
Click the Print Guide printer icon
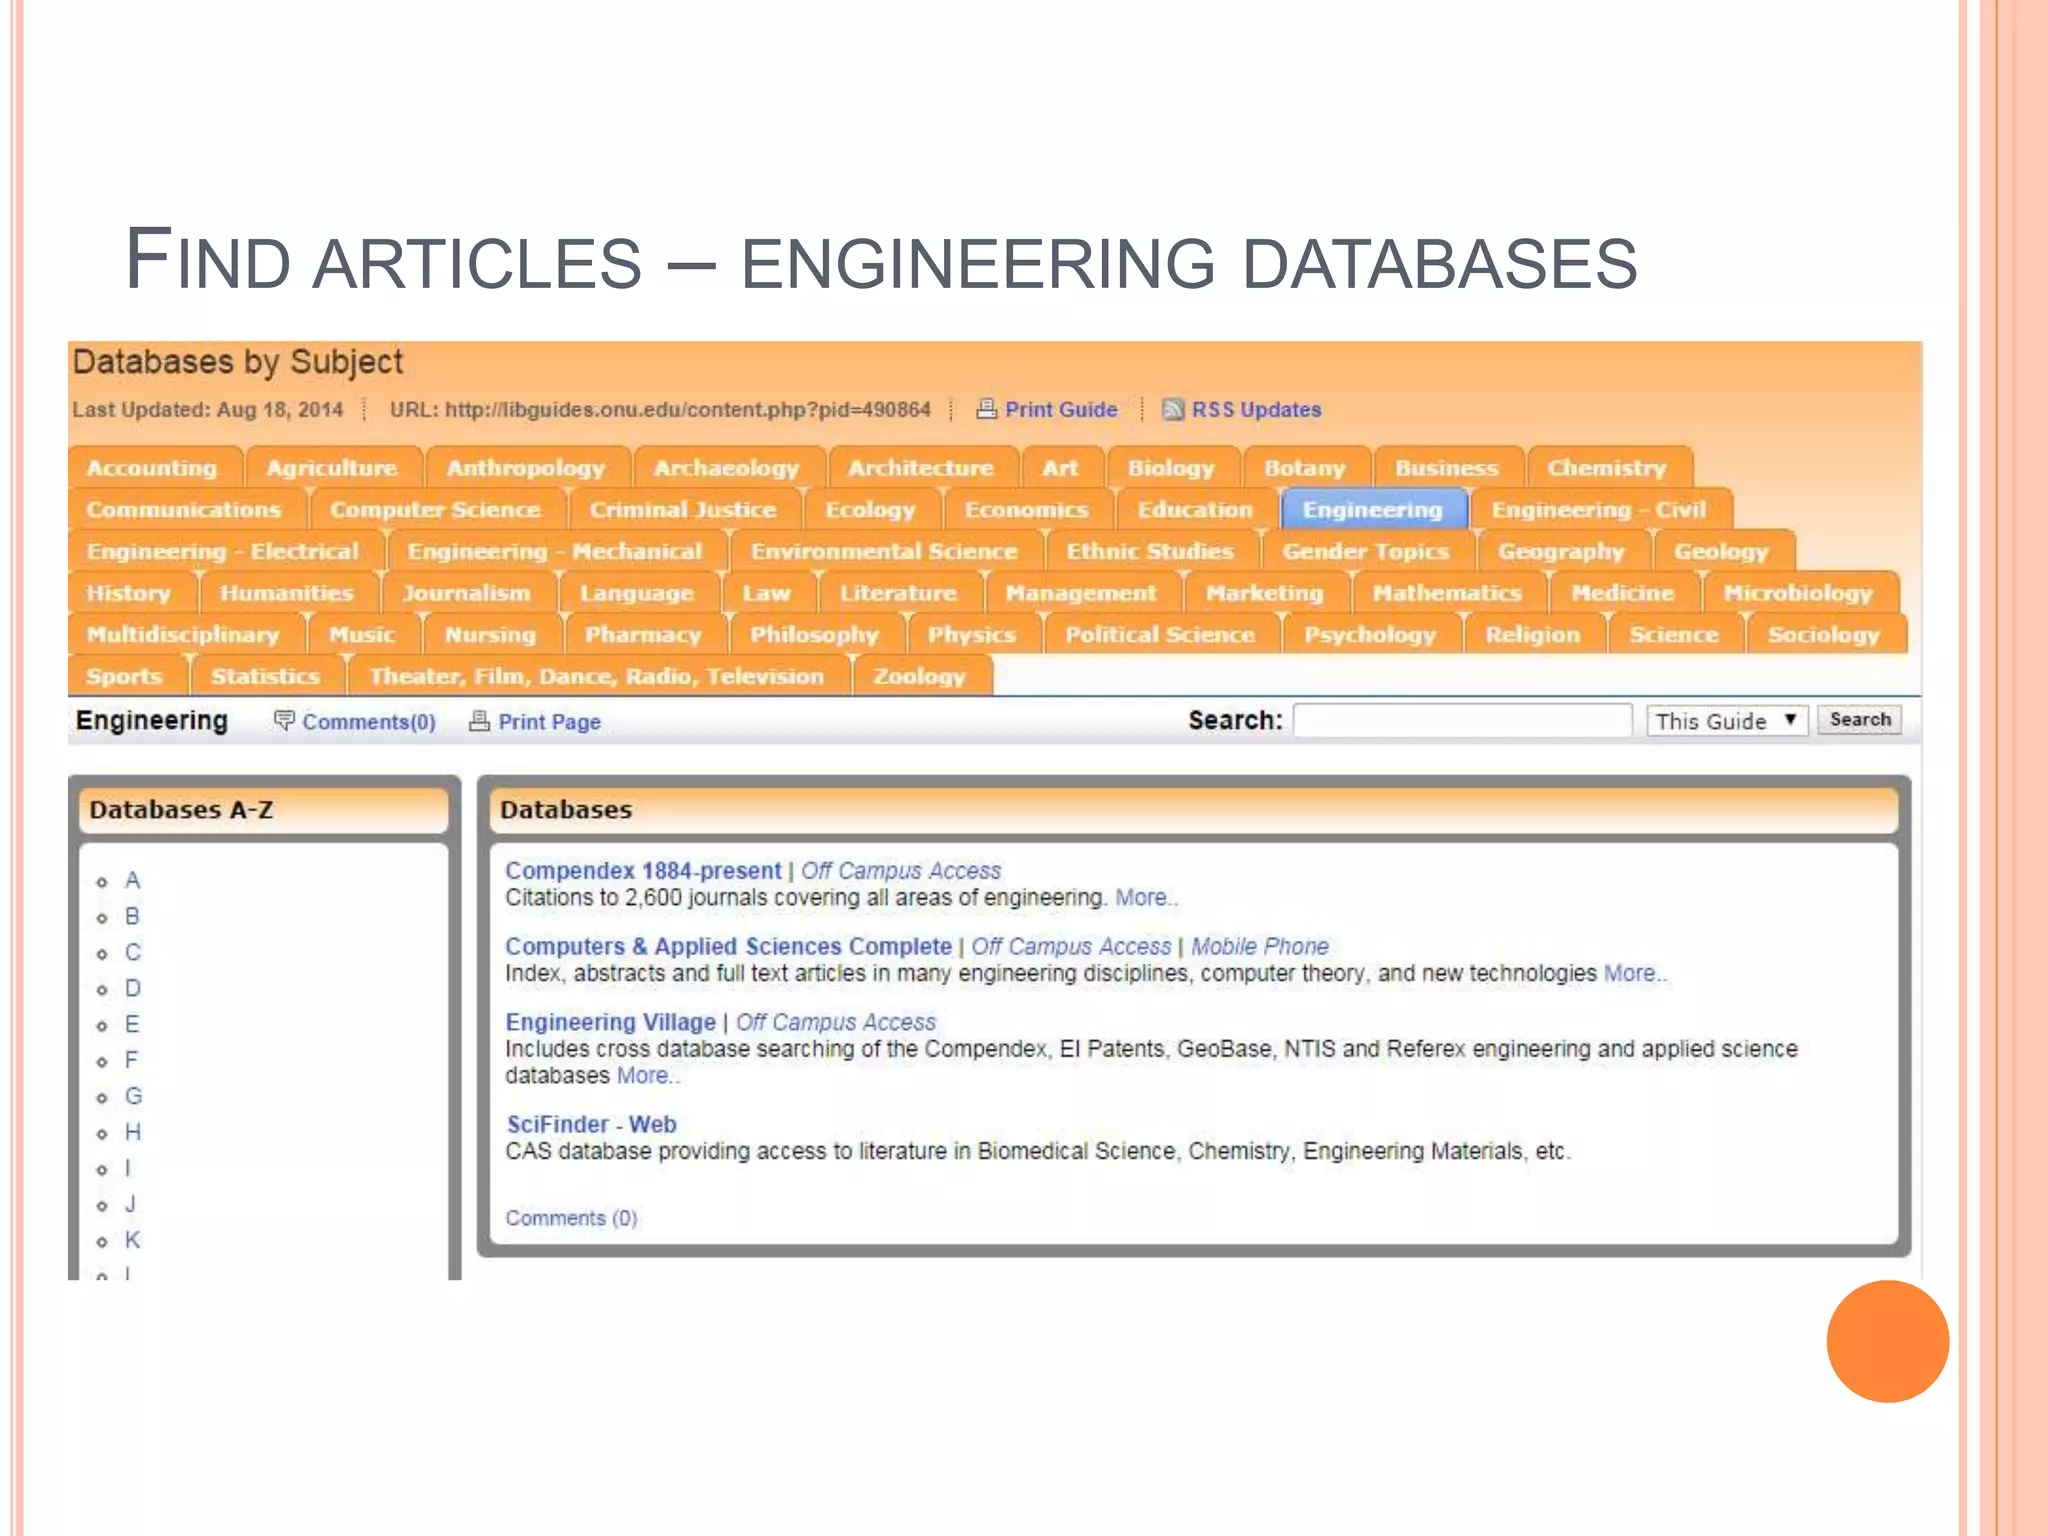(986, 409)
